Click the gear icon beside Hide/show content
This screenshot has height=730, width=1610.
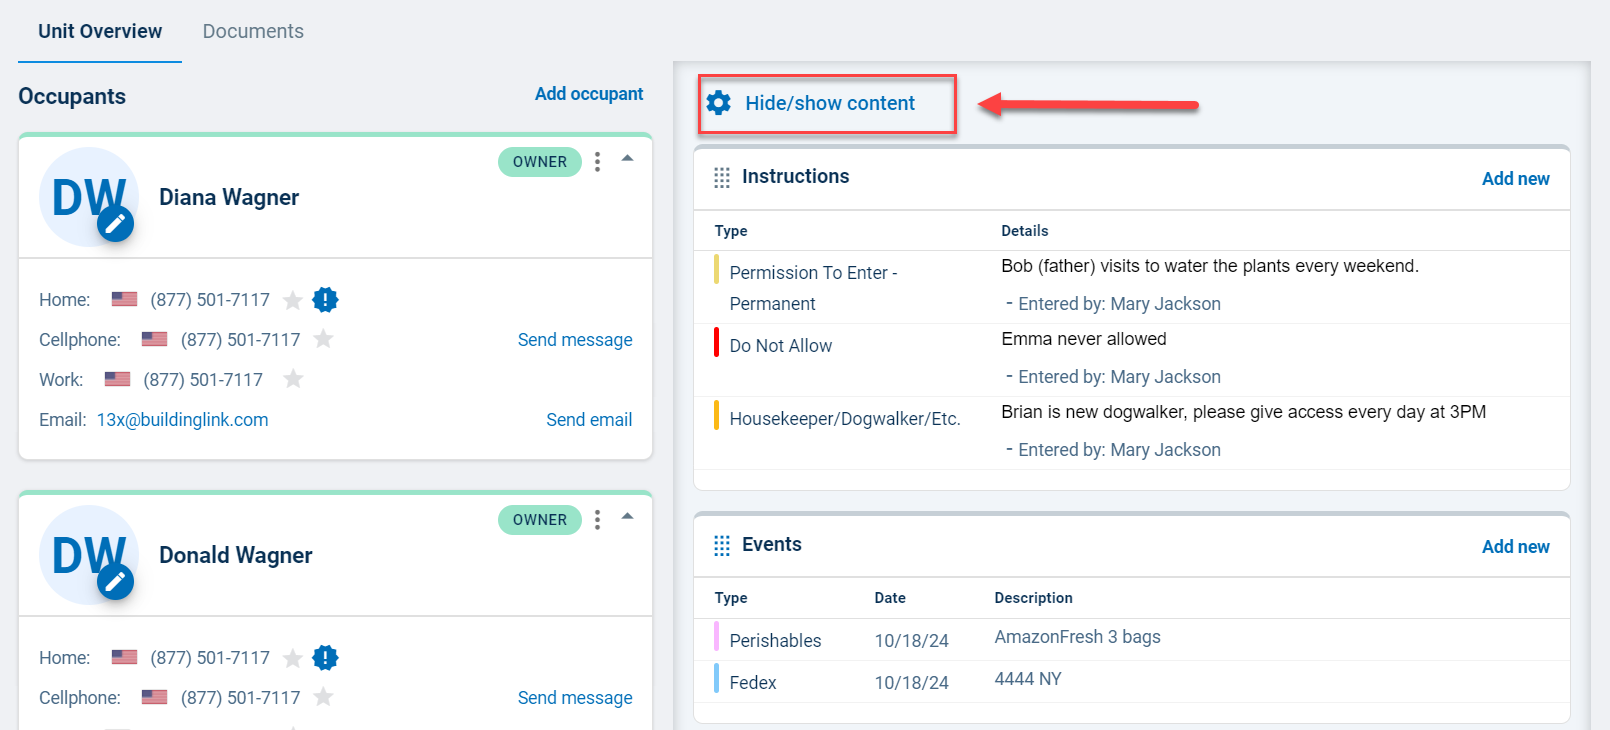pos(718,103)
